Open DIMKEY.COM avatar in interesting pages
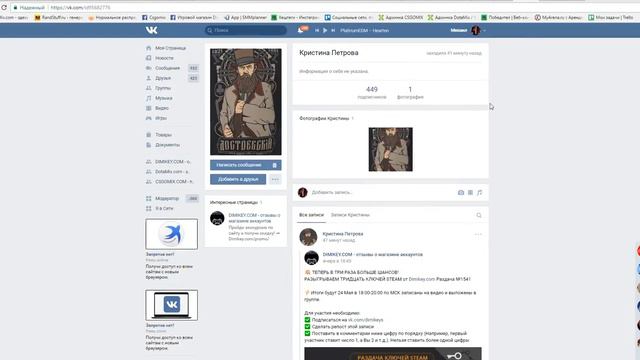The image size is (640, 360). [x=217, y=218]
